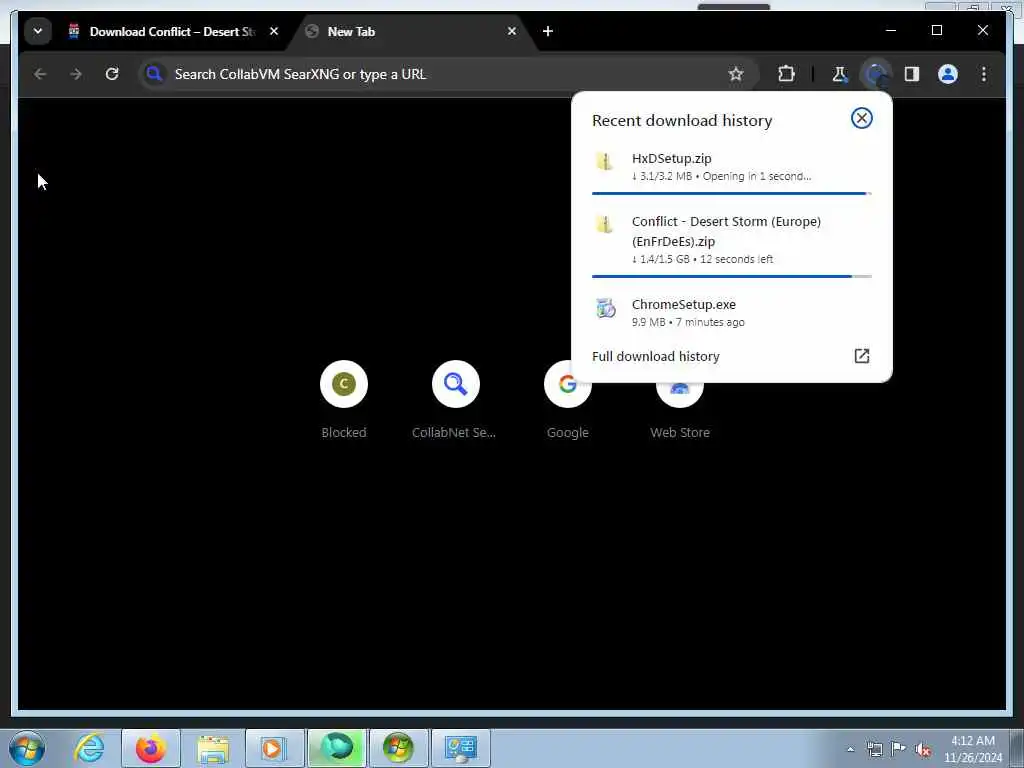Bookmark this tab with the star icon
This screenshot has height=768, width=1024.
click(x=736, y=74)
